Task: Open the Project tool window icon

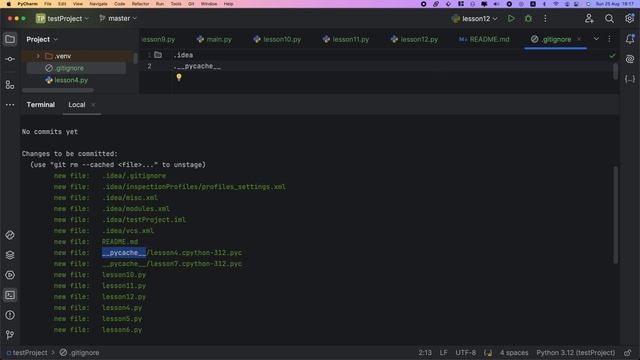Action: (x=10, y=39)
